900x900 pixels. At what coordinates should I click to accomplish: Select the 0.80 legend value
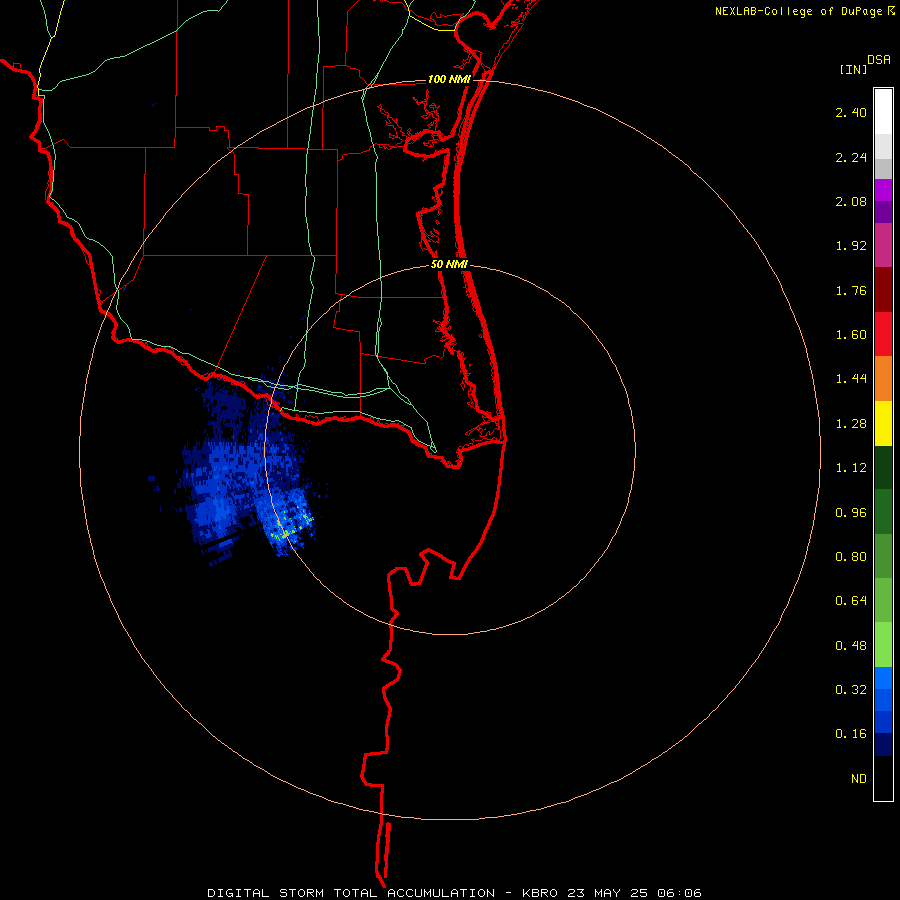point(851,557)
